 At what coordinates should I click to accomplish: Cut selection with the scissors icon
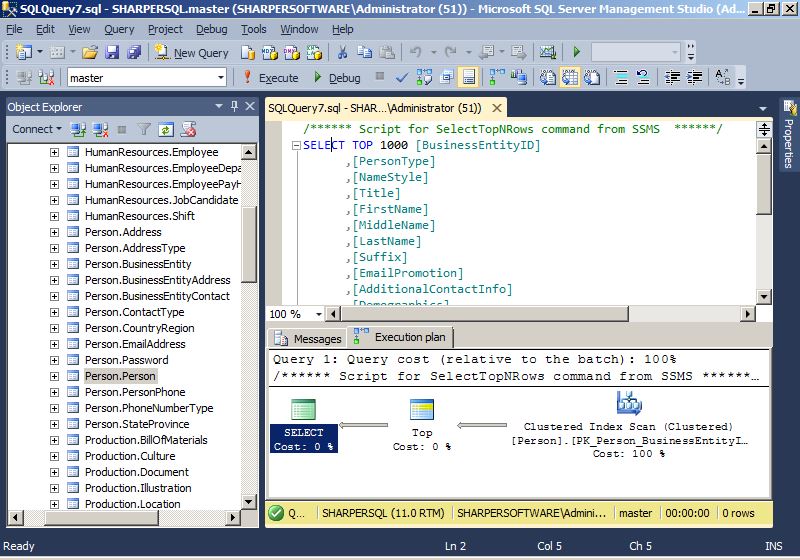click(342, 52)
